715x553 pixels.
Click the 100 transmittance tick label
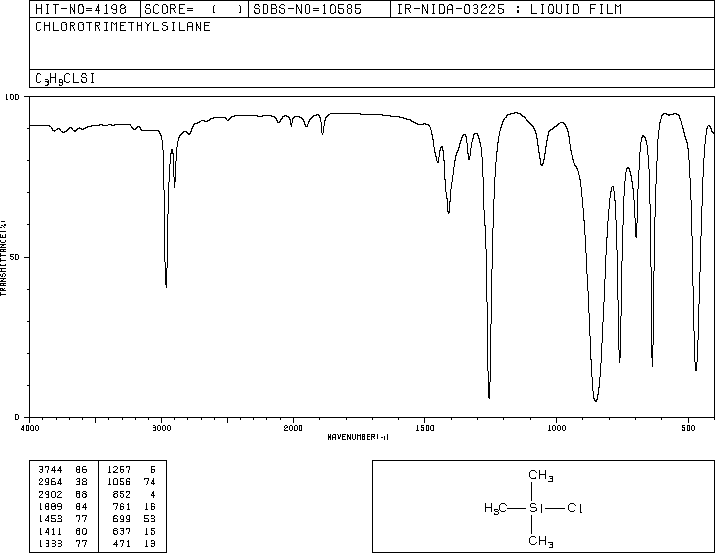[12, 97]
